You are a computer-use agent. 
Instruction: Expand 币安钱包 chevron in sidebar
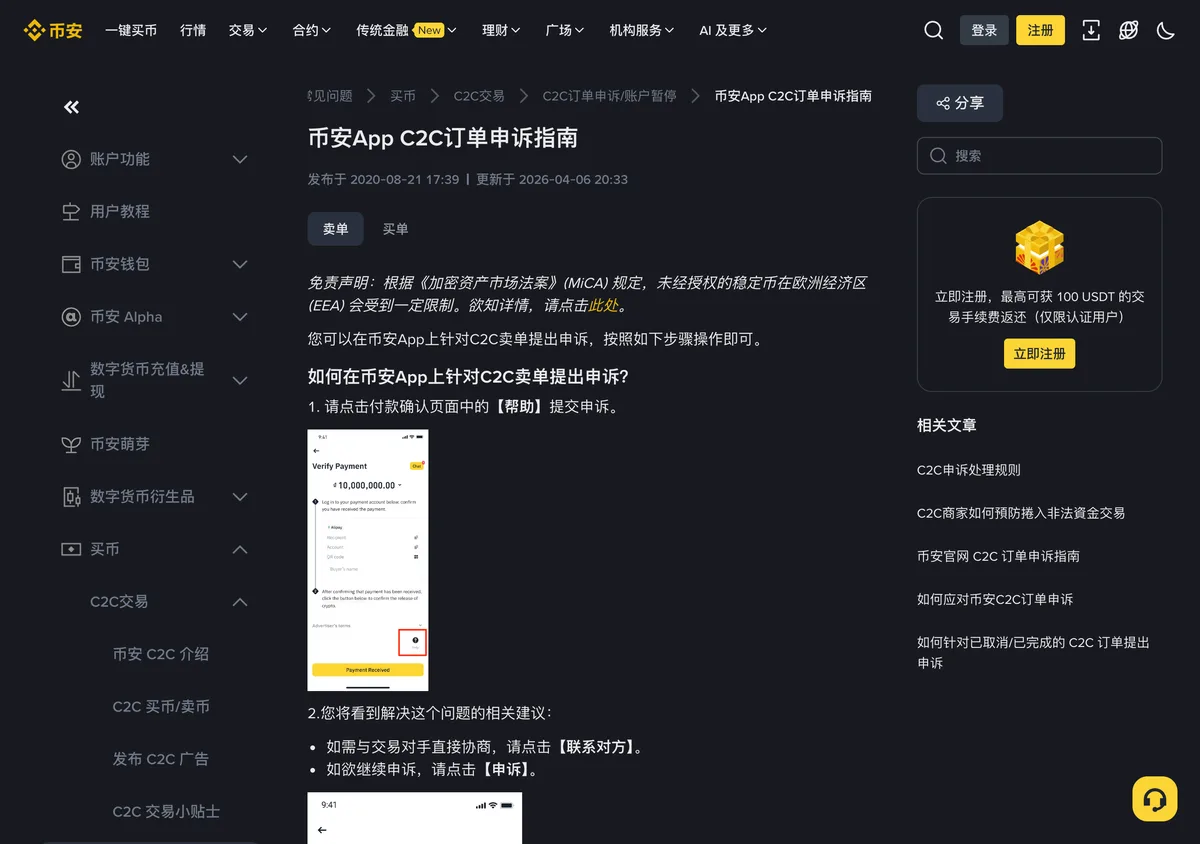(240, 264)
